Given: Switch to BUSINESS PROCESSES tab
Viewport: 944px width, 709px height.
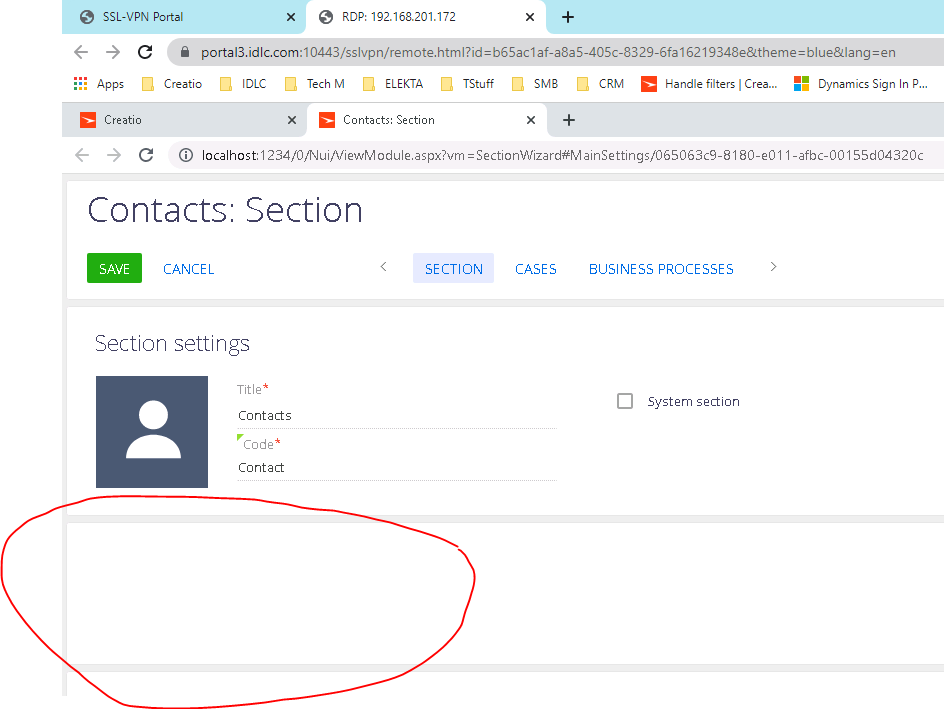Looking at the screenshot, I should (x=661, y=268).
